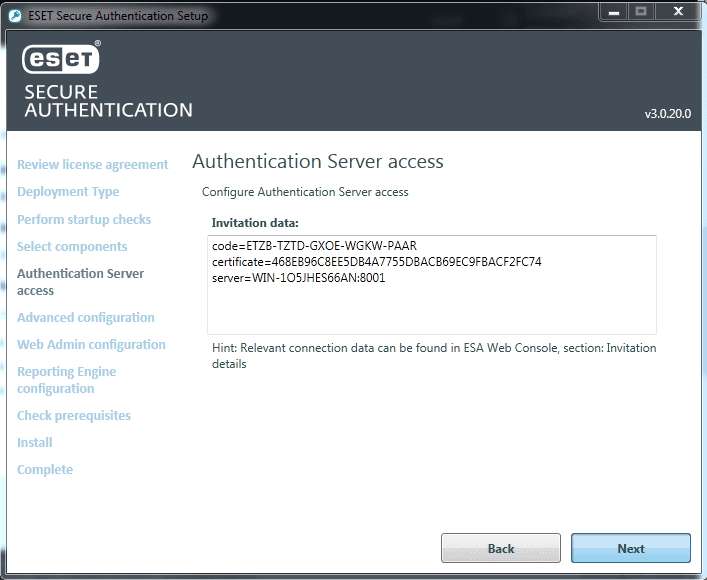
Task: Click the Next button
Action: [630, 548]
